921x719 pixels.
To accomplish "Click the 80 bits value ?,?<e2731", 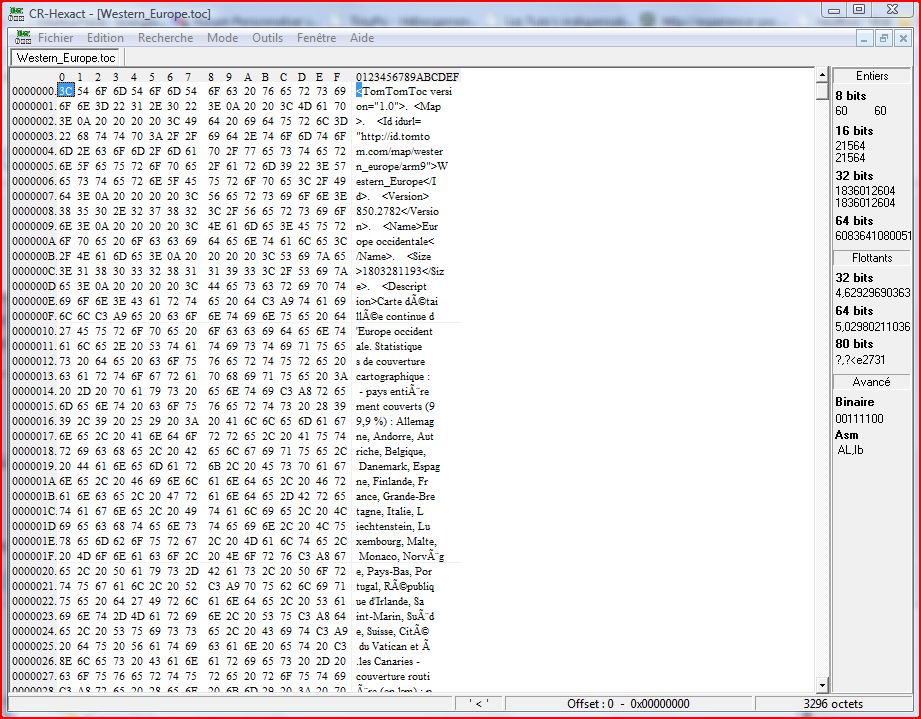I will (x=860, y=360).
